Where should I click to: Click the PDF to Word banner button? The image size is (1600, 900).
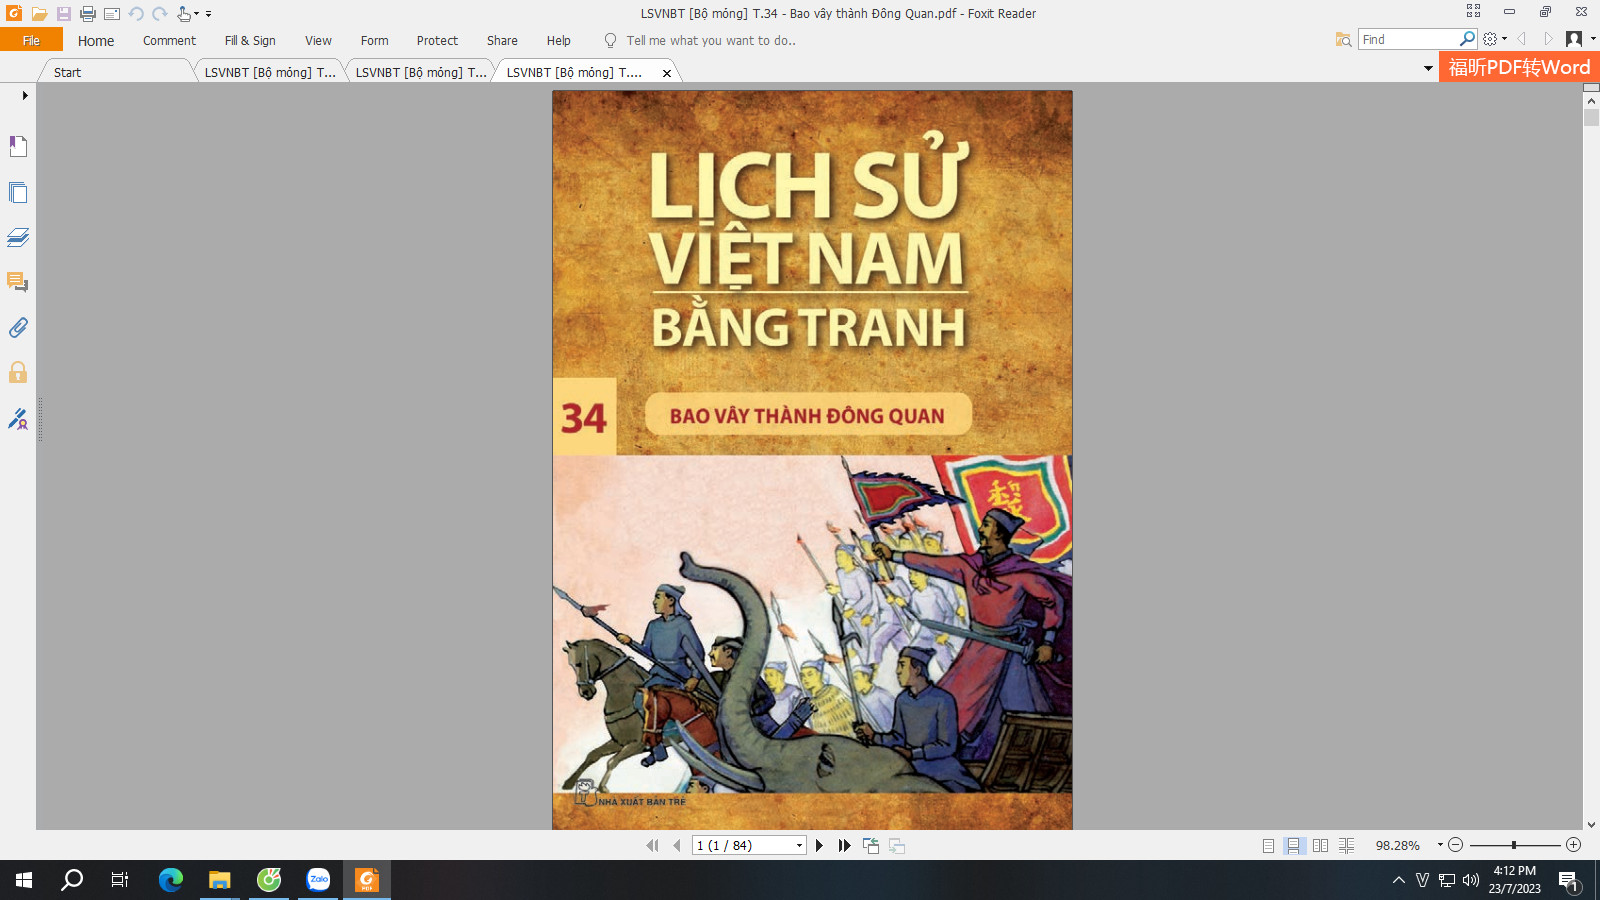point(1519,67)
